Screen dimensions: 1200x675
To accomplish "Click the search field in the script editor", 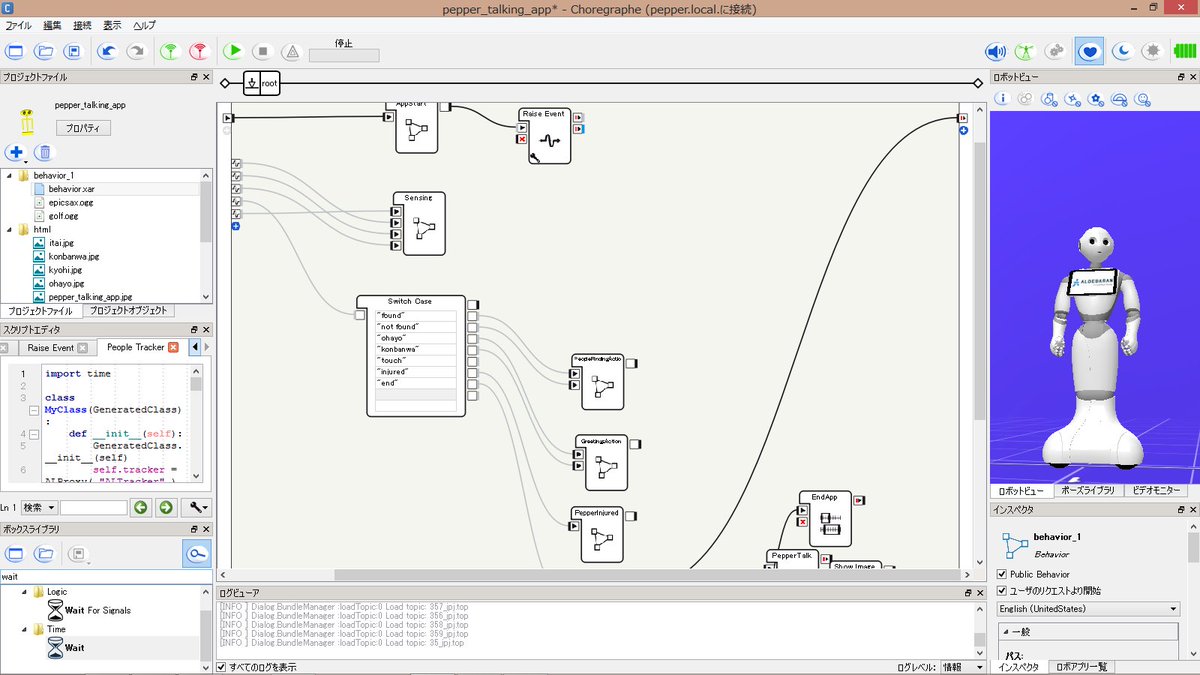I will pyautogui.click(x=93, y=508).
